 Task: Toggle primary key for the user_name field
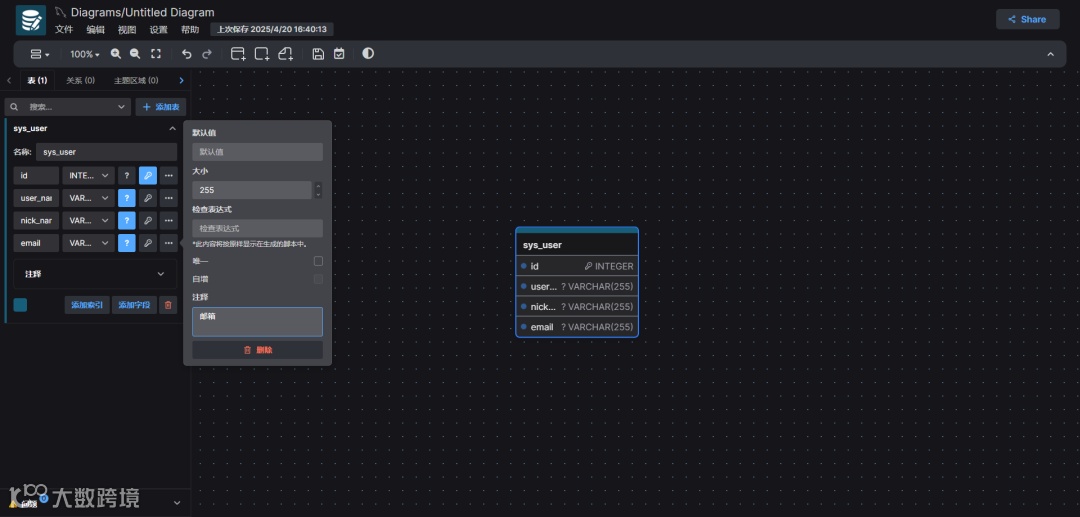[x=148, y=198]
